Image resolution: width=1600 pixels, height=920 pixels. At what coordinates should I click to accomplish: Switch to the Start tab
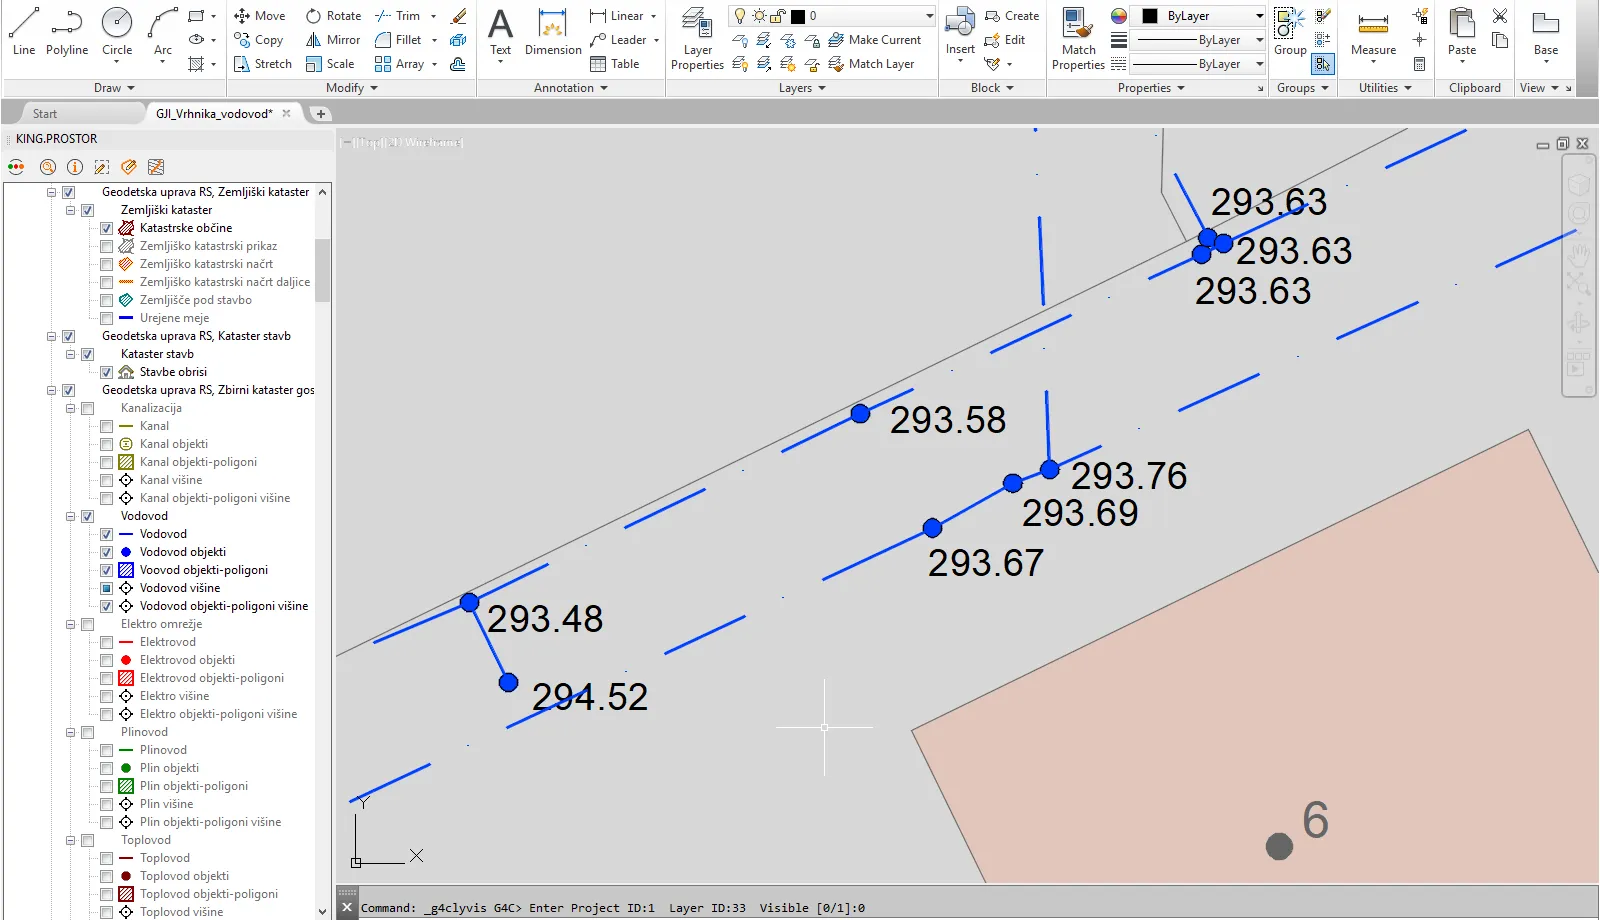point(45,114)
